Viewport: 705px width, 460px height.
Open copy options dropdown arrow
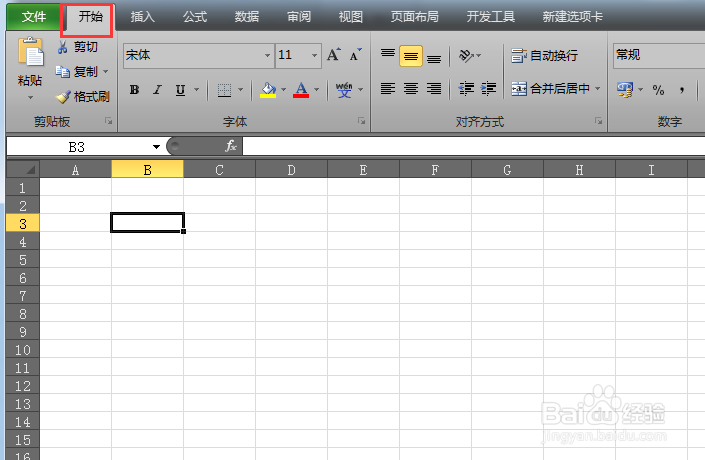(x=106, y=71)
